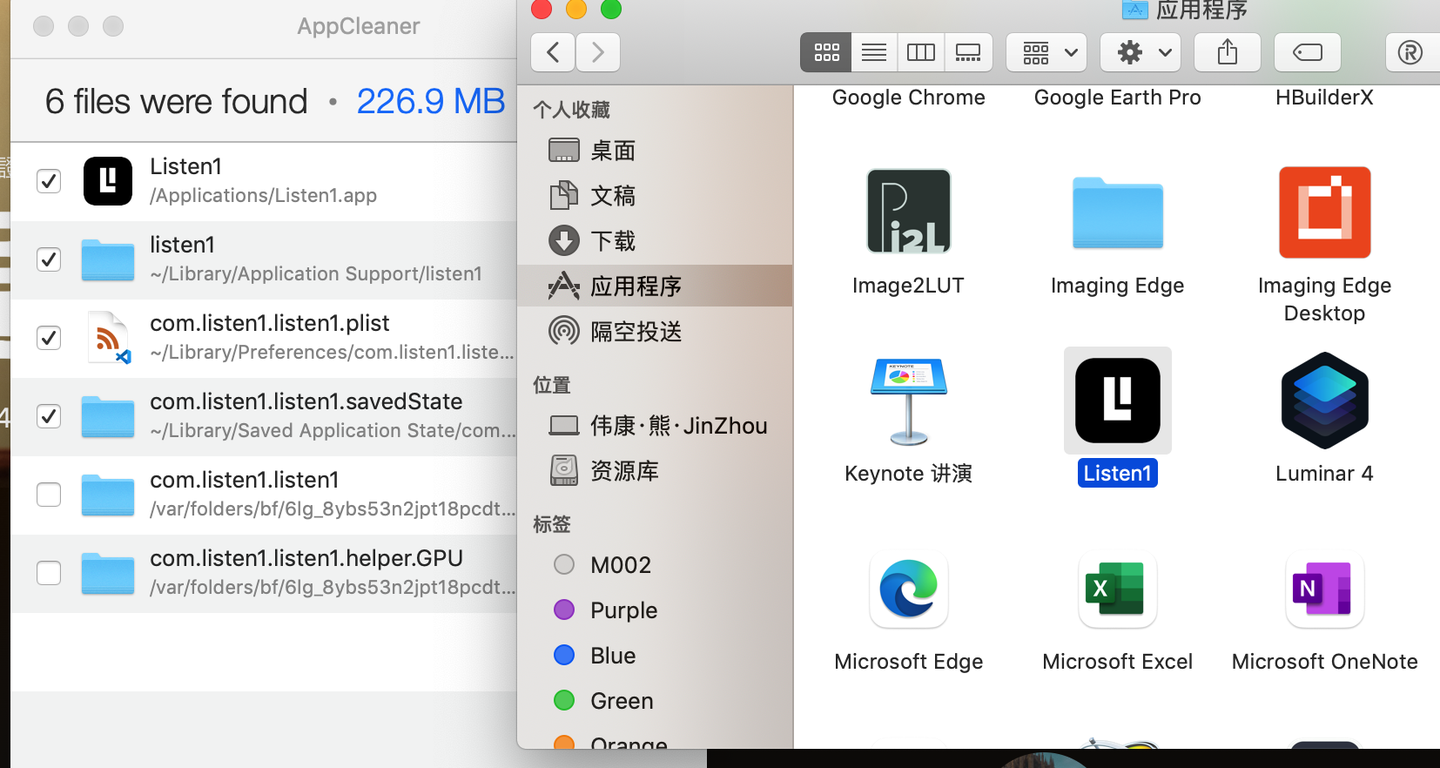Click the Keynote 讲演 label
This screenshot has height=768, width=1440.
coord(908,473)
